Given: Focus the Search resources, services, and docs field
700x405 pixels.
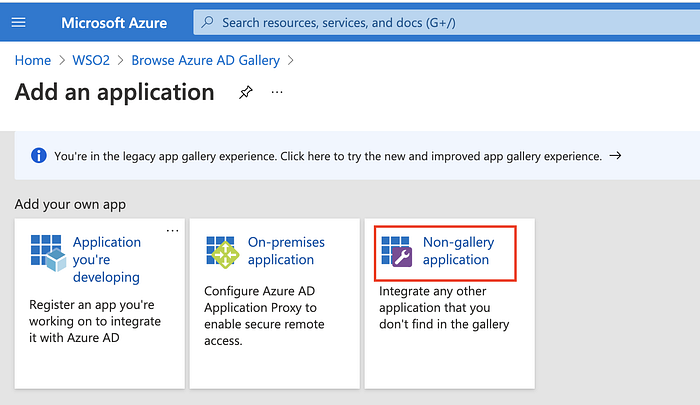Looking at the screenshot, I should click(446, 22).
